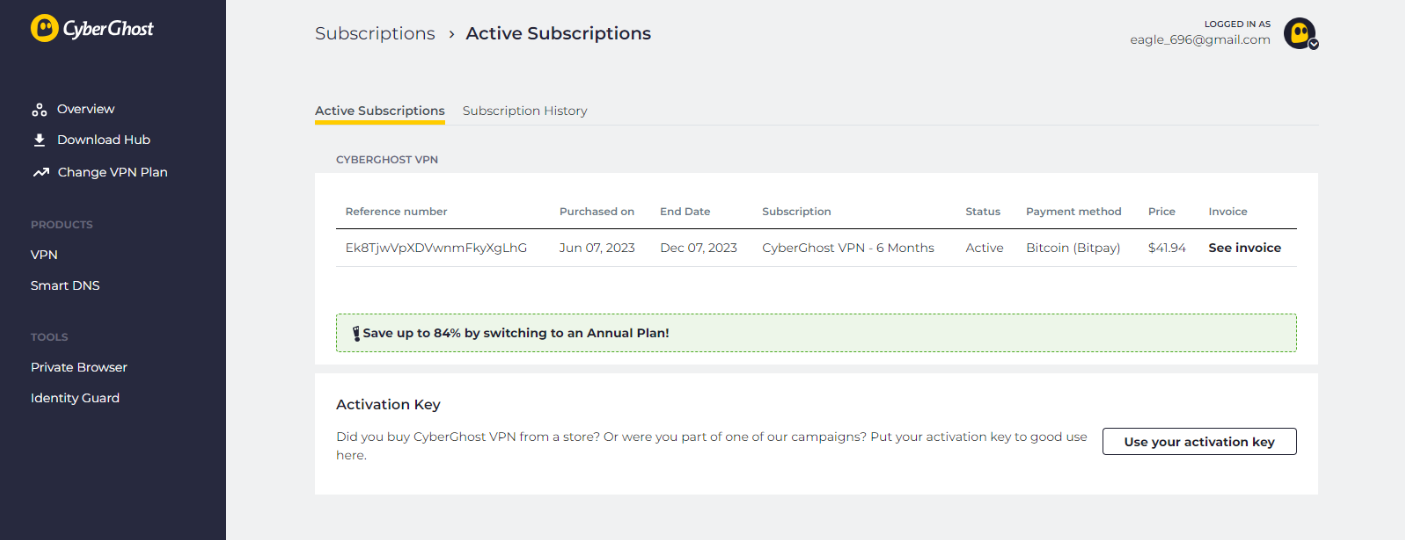
Task: Select VPN under Products
Action: coord(44,255)
